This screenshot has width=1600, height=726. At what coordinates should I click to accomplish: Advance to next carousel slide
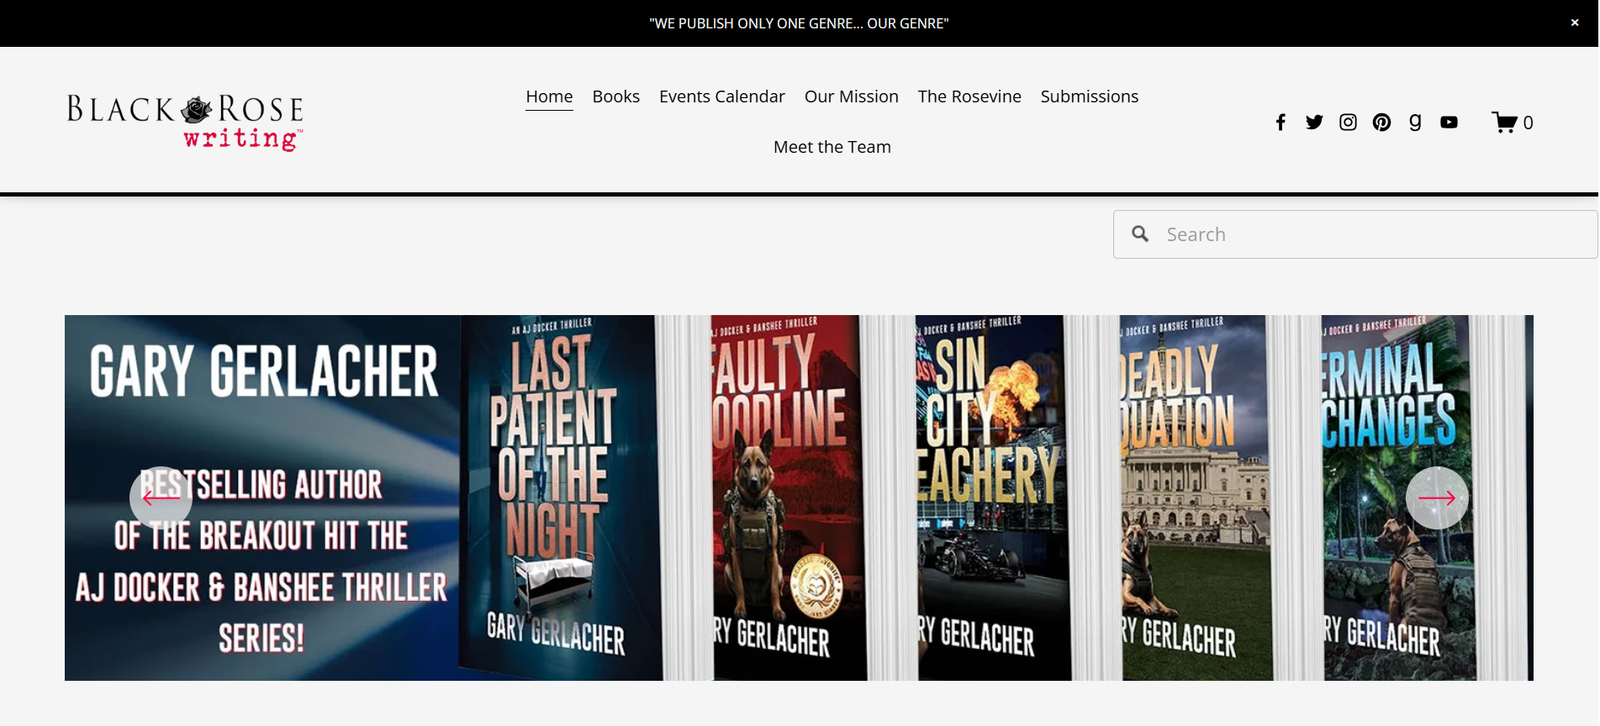1437,497
